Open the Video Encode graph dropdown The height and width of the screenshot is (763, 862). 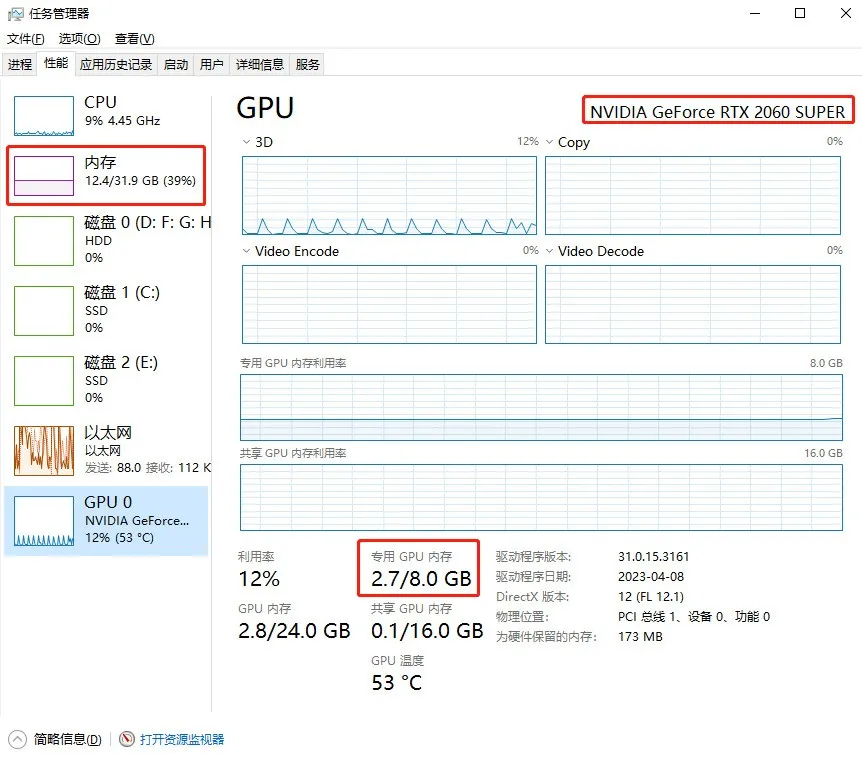click(x=247, y=251)
